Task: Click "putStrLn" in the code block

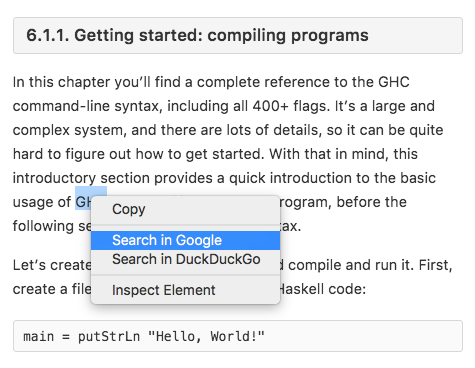Action: click(109, 336)
